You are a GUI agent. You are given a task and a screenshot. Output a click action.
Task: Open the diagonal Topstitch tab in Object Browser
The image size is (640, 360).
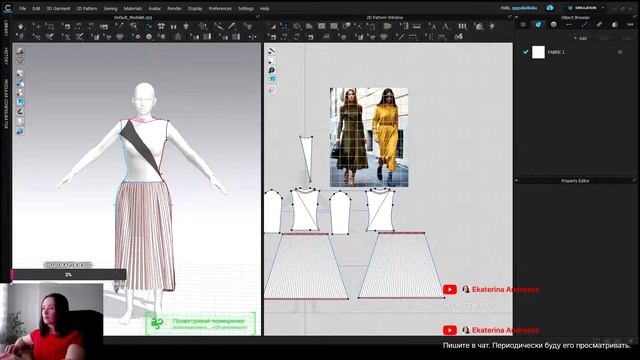(584, 24)
